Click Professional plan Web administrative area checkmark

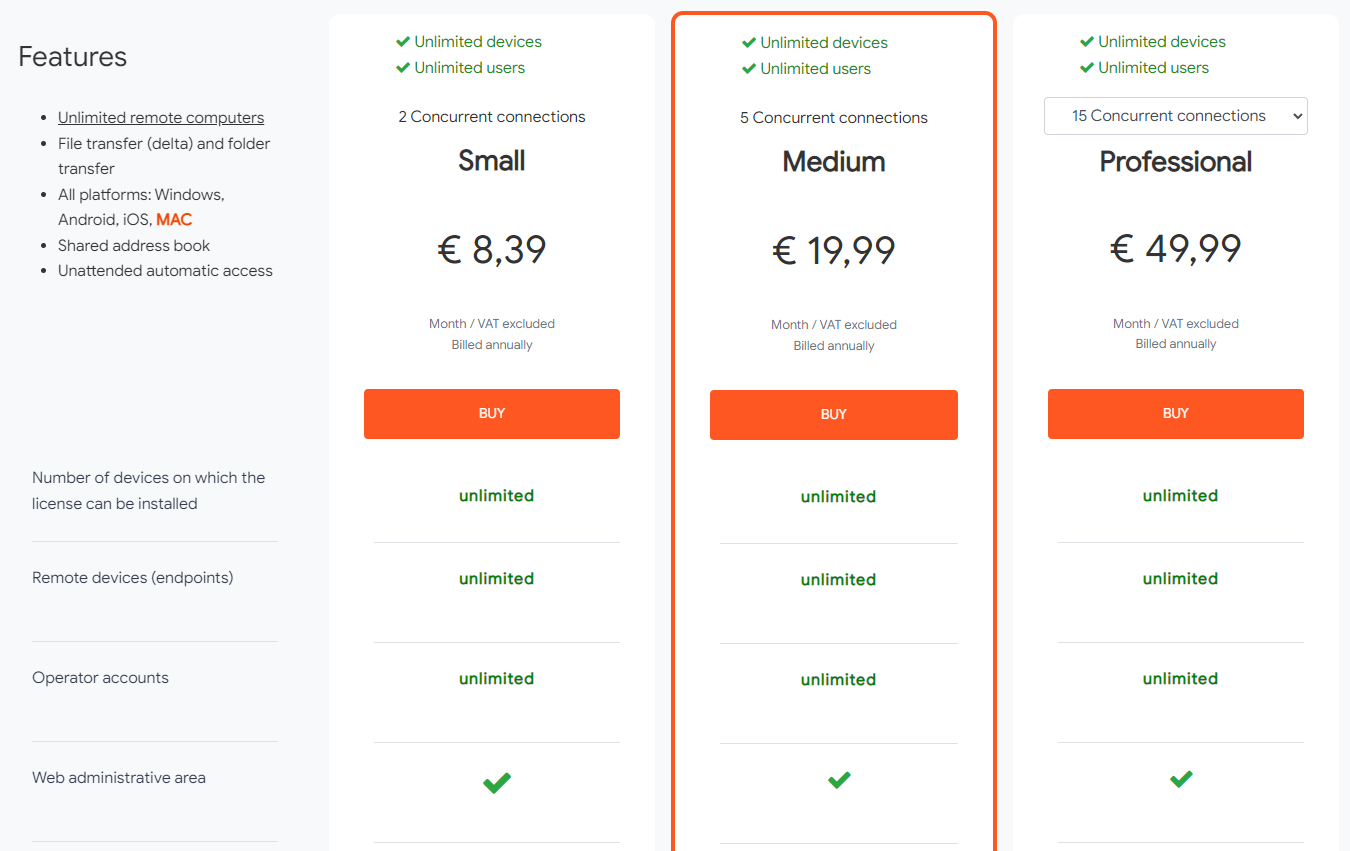click(1181, 778)
